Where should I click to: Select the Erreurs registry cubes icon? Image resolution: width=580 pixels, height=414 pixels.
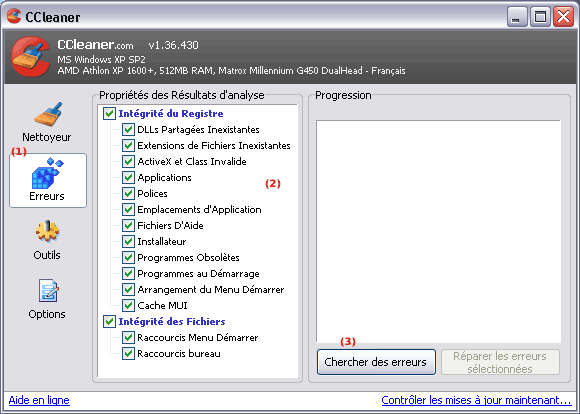pyautogui.click(x=47, y=173)
